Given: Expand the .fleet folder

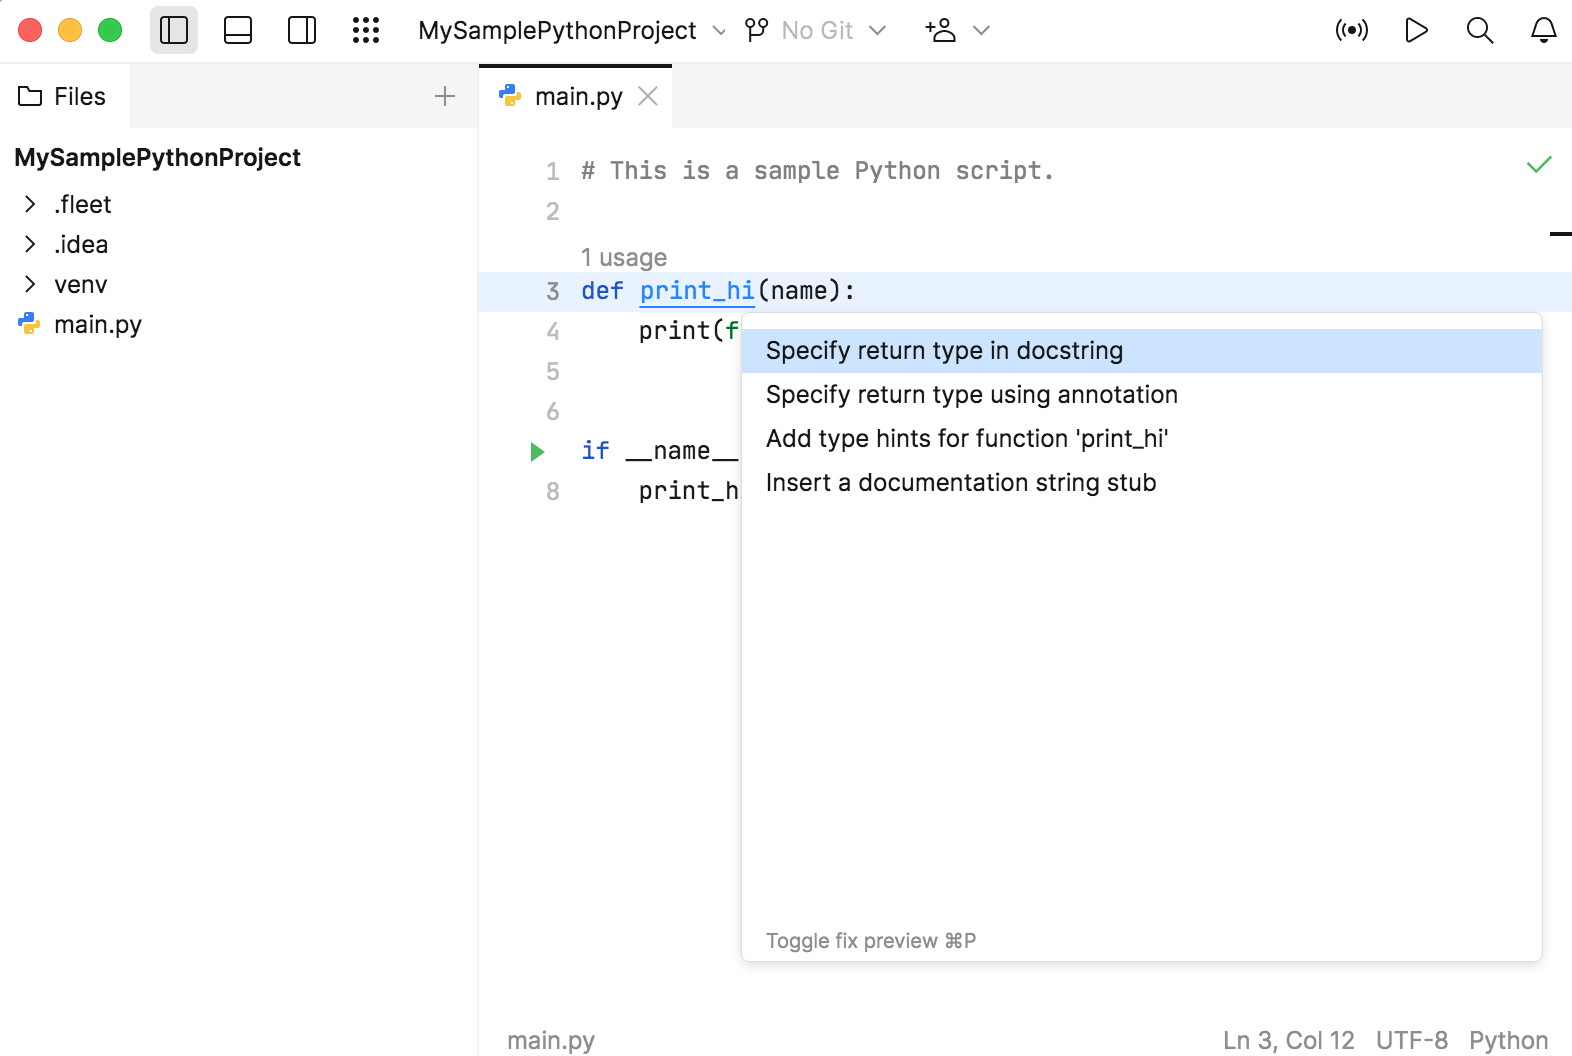Looking at the screenshot, I should pos(30,204).
